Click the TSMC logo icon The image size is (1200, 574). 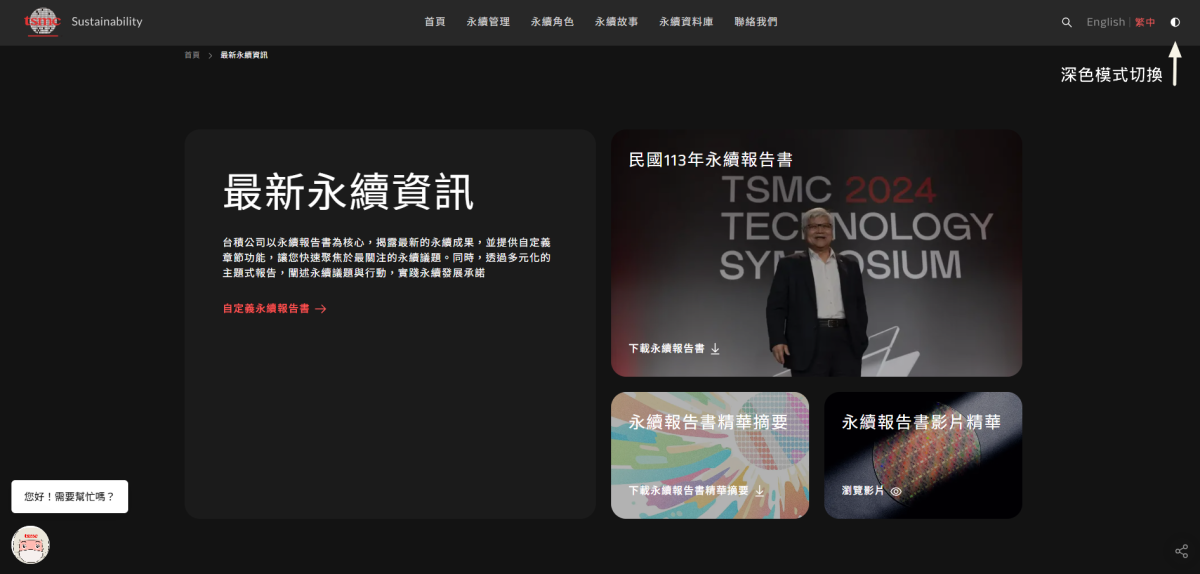[x=42, y=21]
